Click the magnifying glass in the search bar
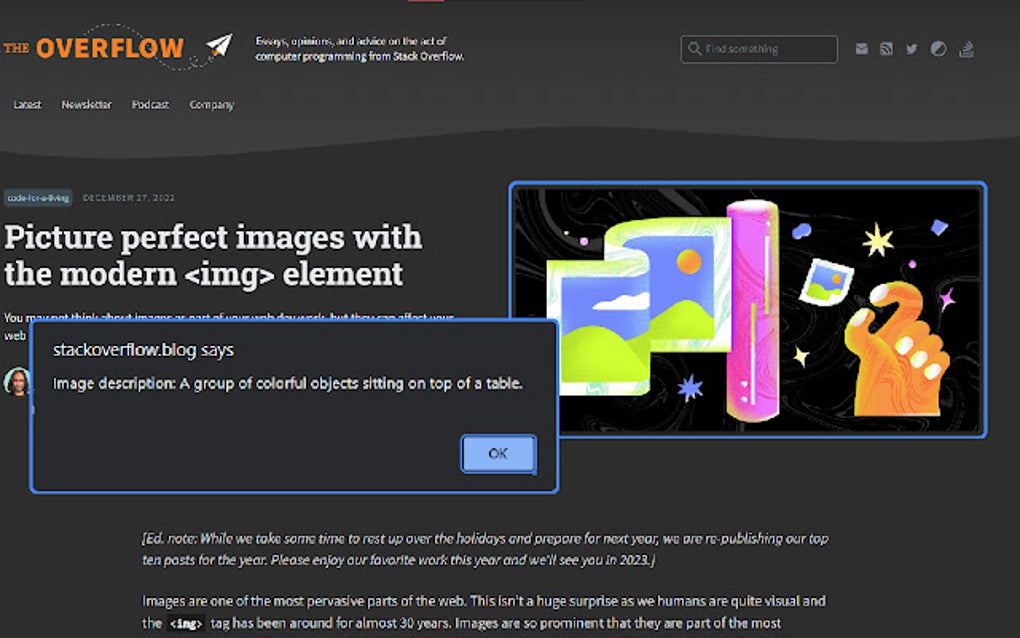1020x638 pixels. pos(695,49)
